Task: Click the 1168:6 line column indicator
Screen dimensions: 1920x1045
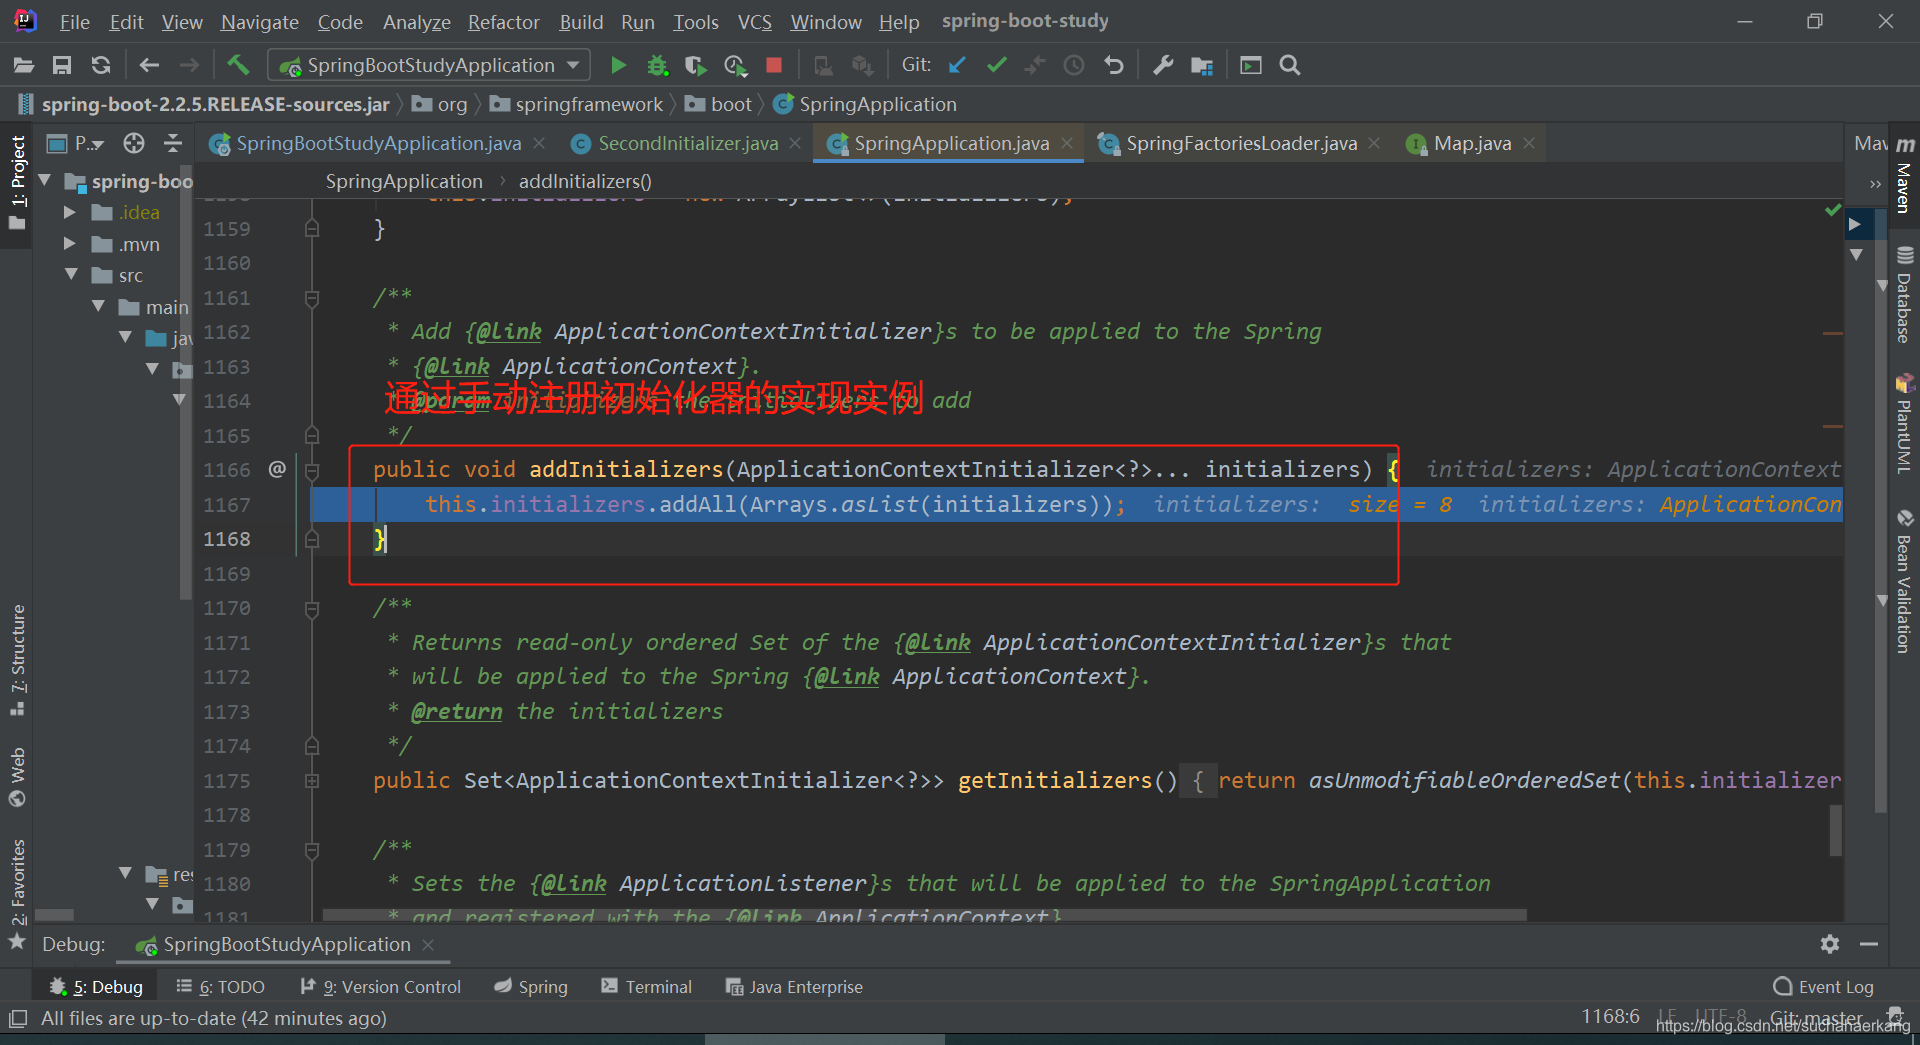Action: (1609, 1017)
